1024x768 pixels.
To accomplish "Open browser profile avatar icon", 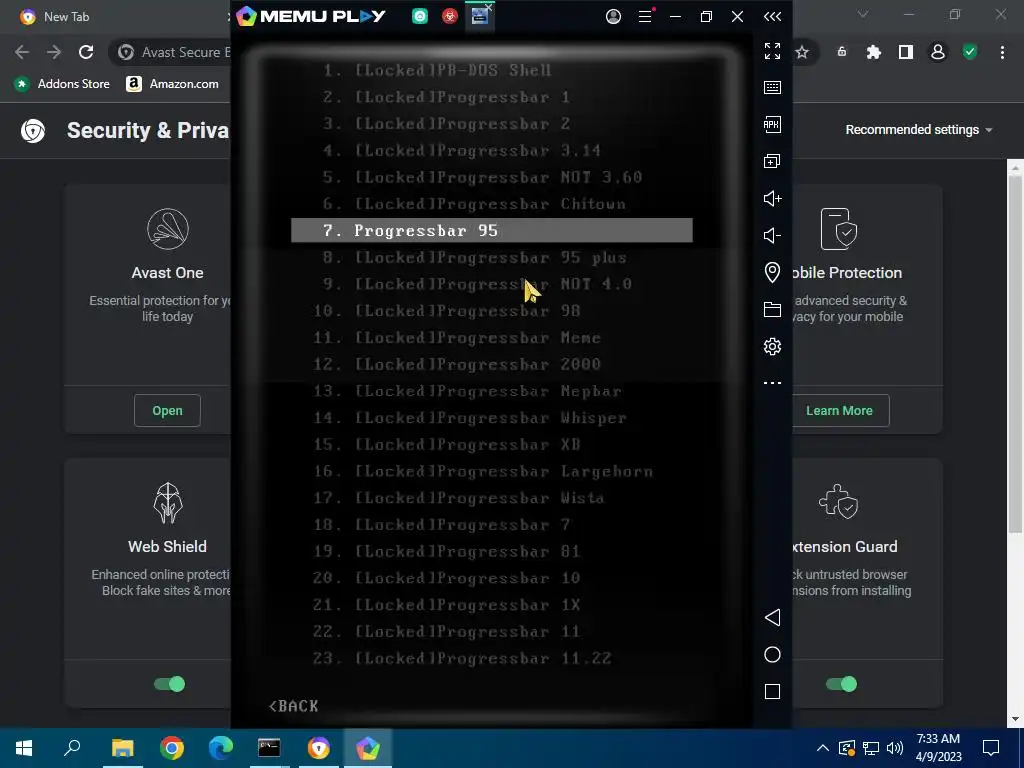I will click(938, 52).
